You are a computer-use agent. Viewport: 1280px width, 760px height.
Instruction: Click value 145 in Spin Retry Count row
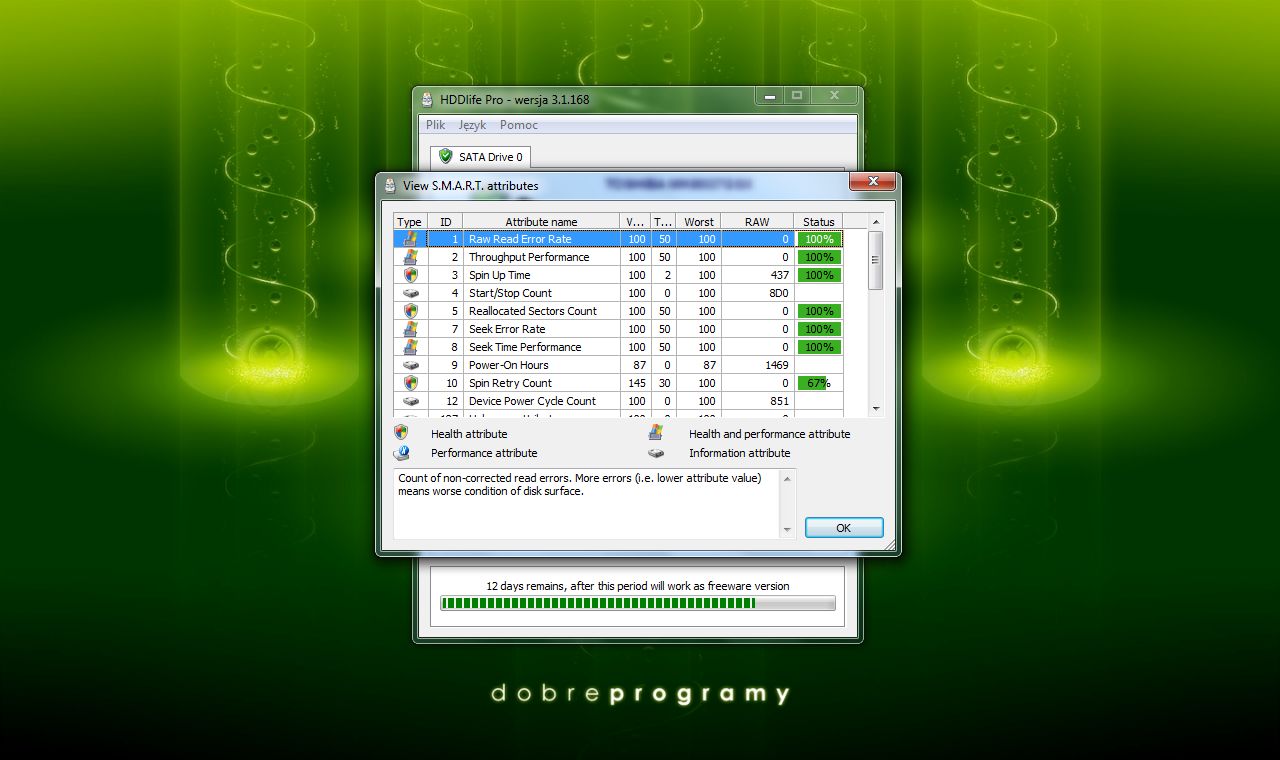point(637,383)
